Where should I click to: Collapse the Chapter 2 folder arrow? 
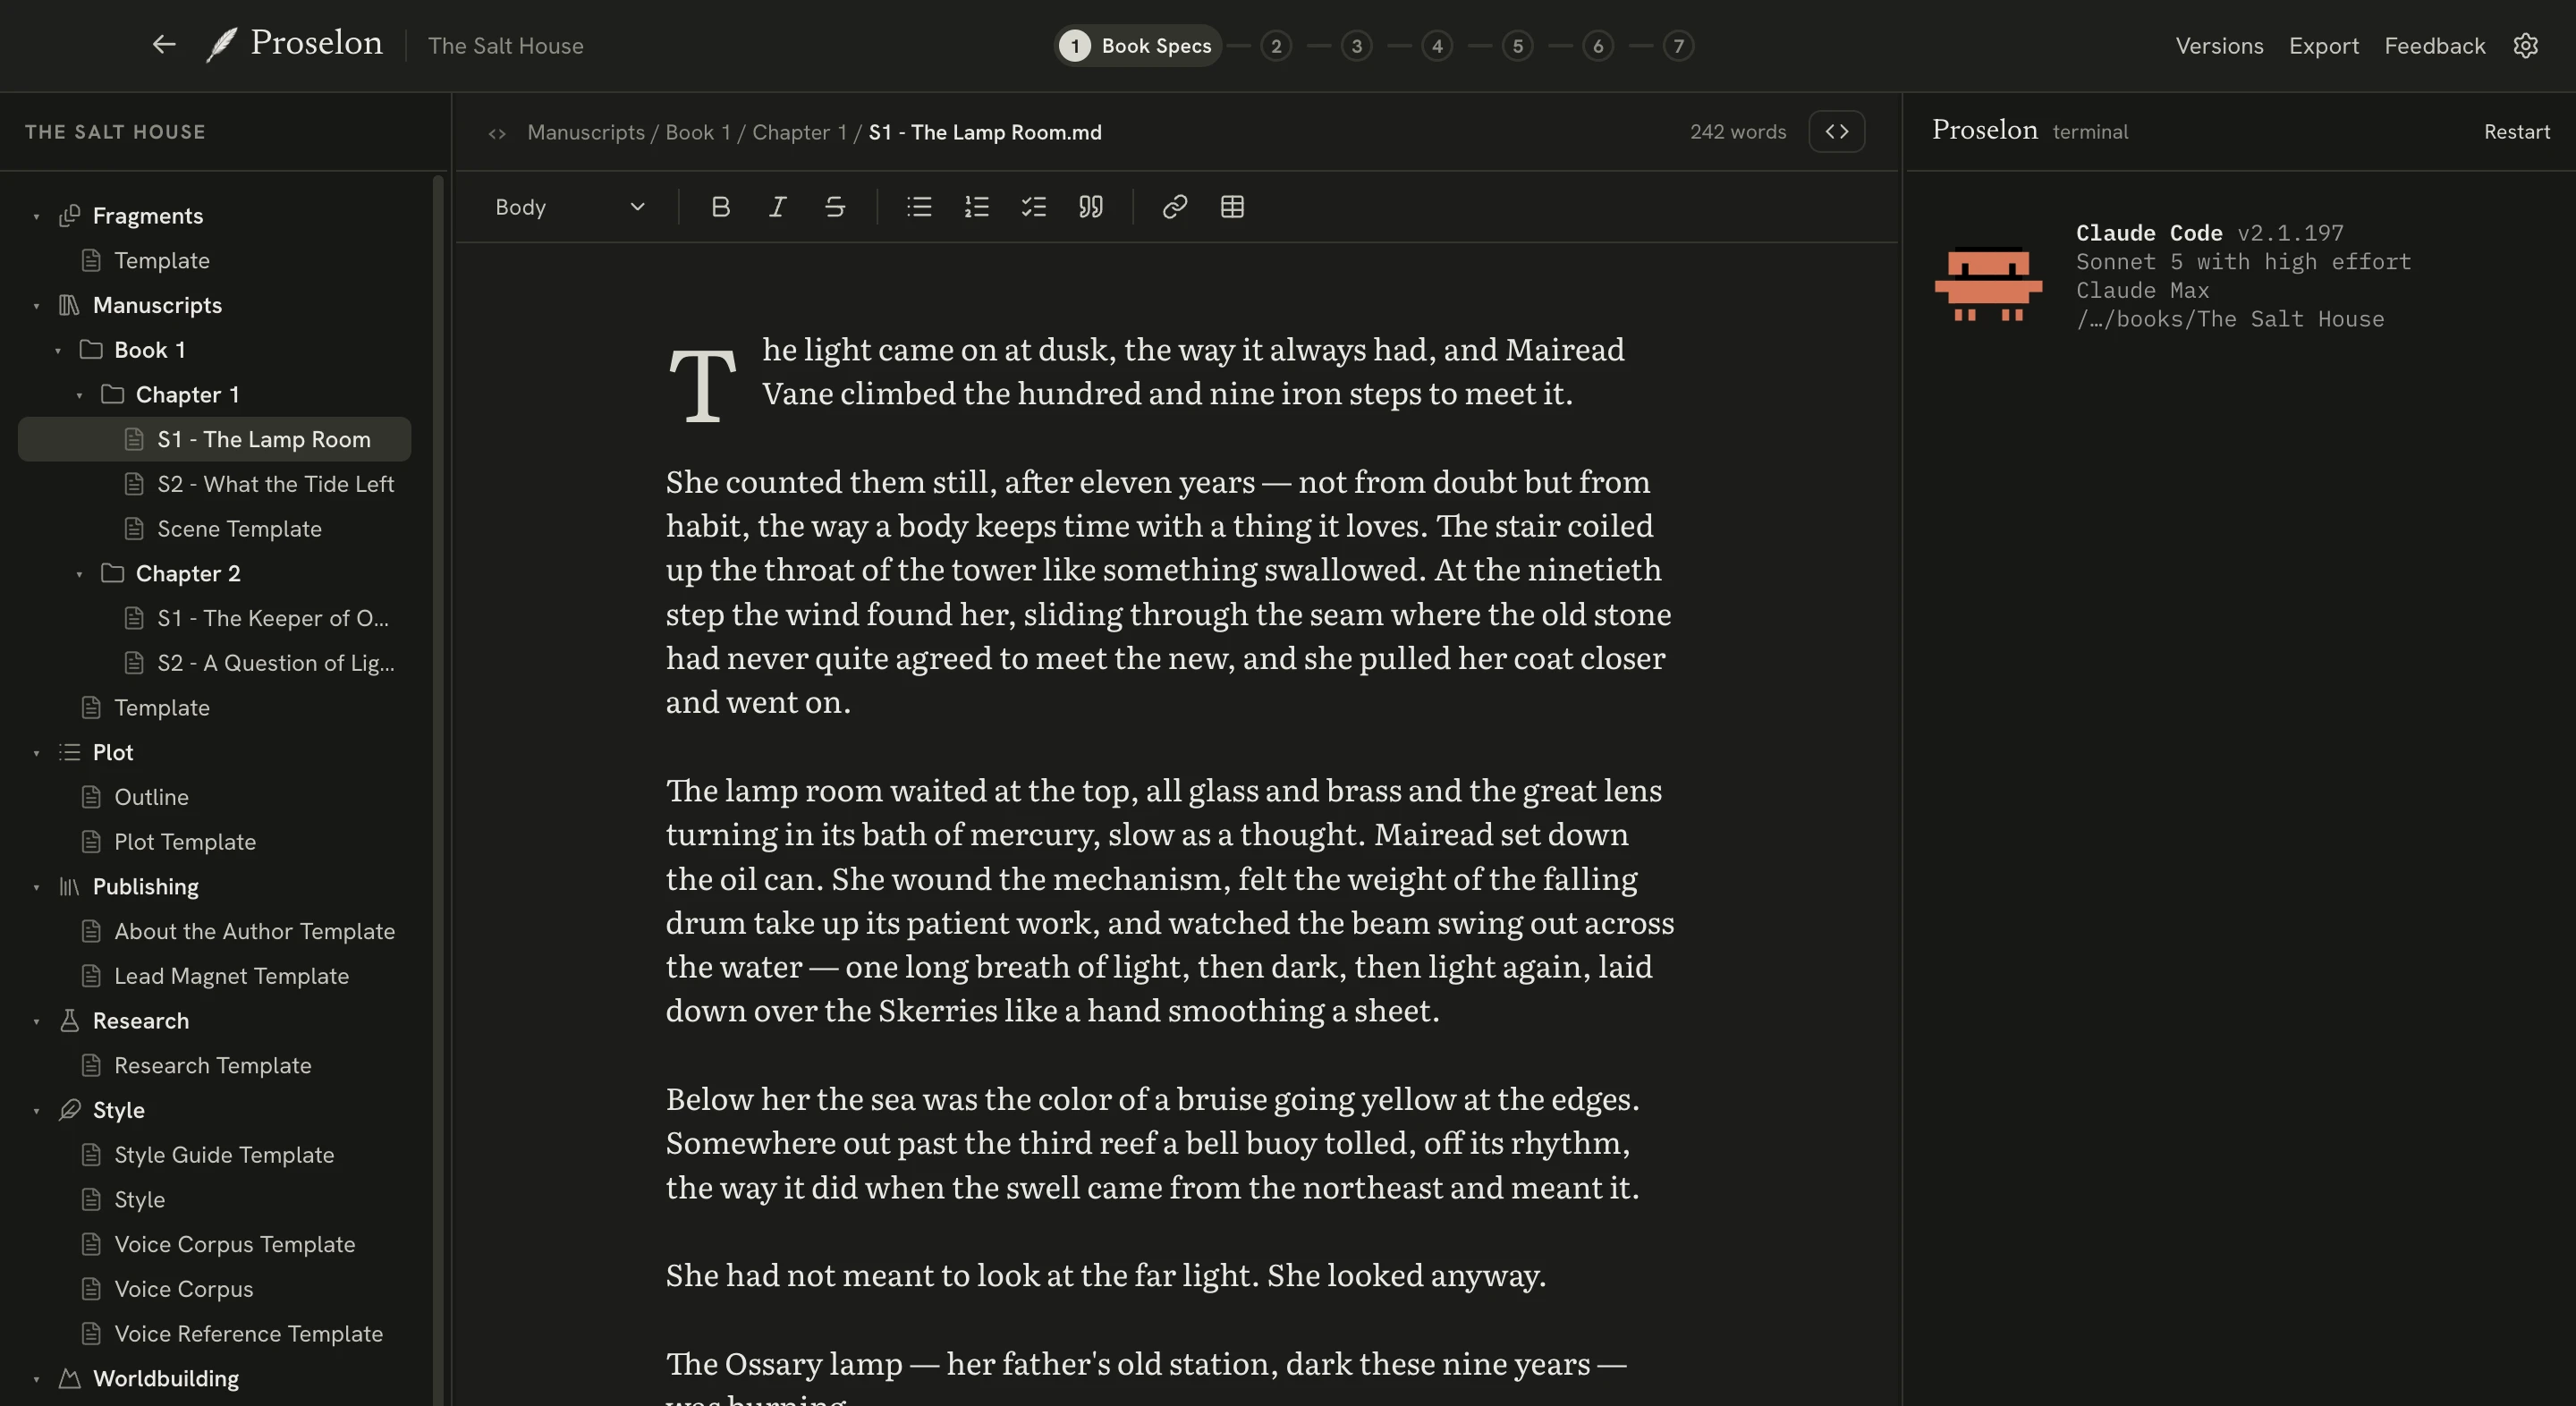coord(79,574)
